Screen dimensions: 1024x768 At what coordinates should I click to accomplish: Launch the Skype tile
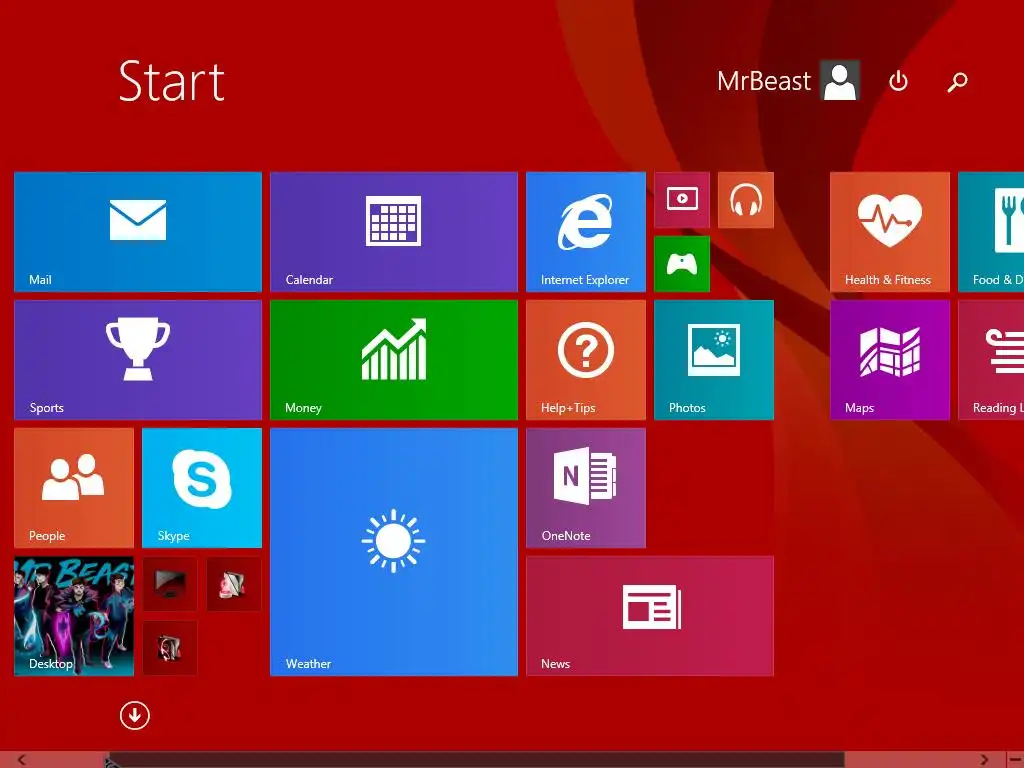202,488
